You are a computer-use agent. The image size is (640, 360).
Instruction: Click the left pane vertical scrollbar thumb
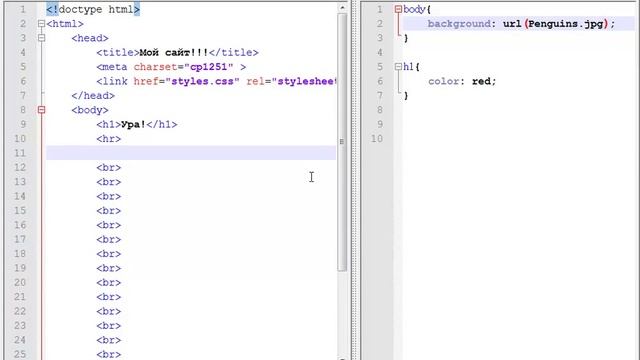(x=342, y=143)
